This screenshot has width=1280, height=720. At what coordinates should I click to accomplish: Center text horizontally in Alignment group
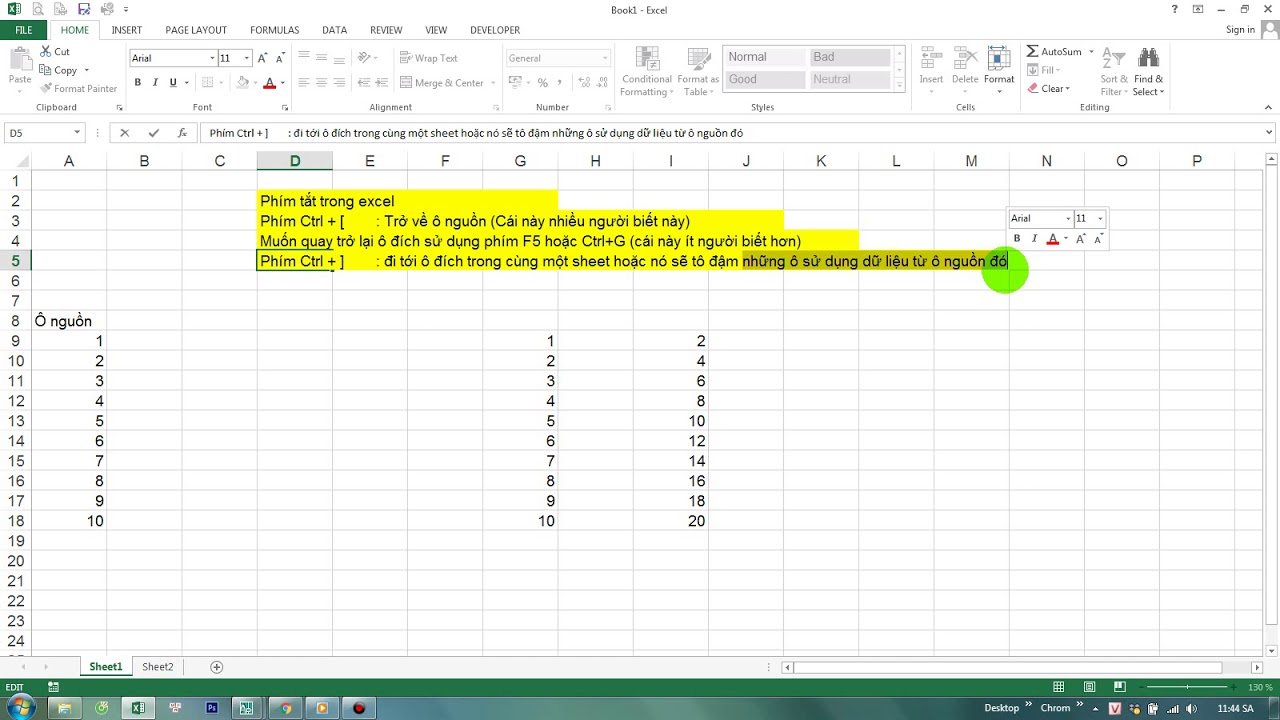322,83
